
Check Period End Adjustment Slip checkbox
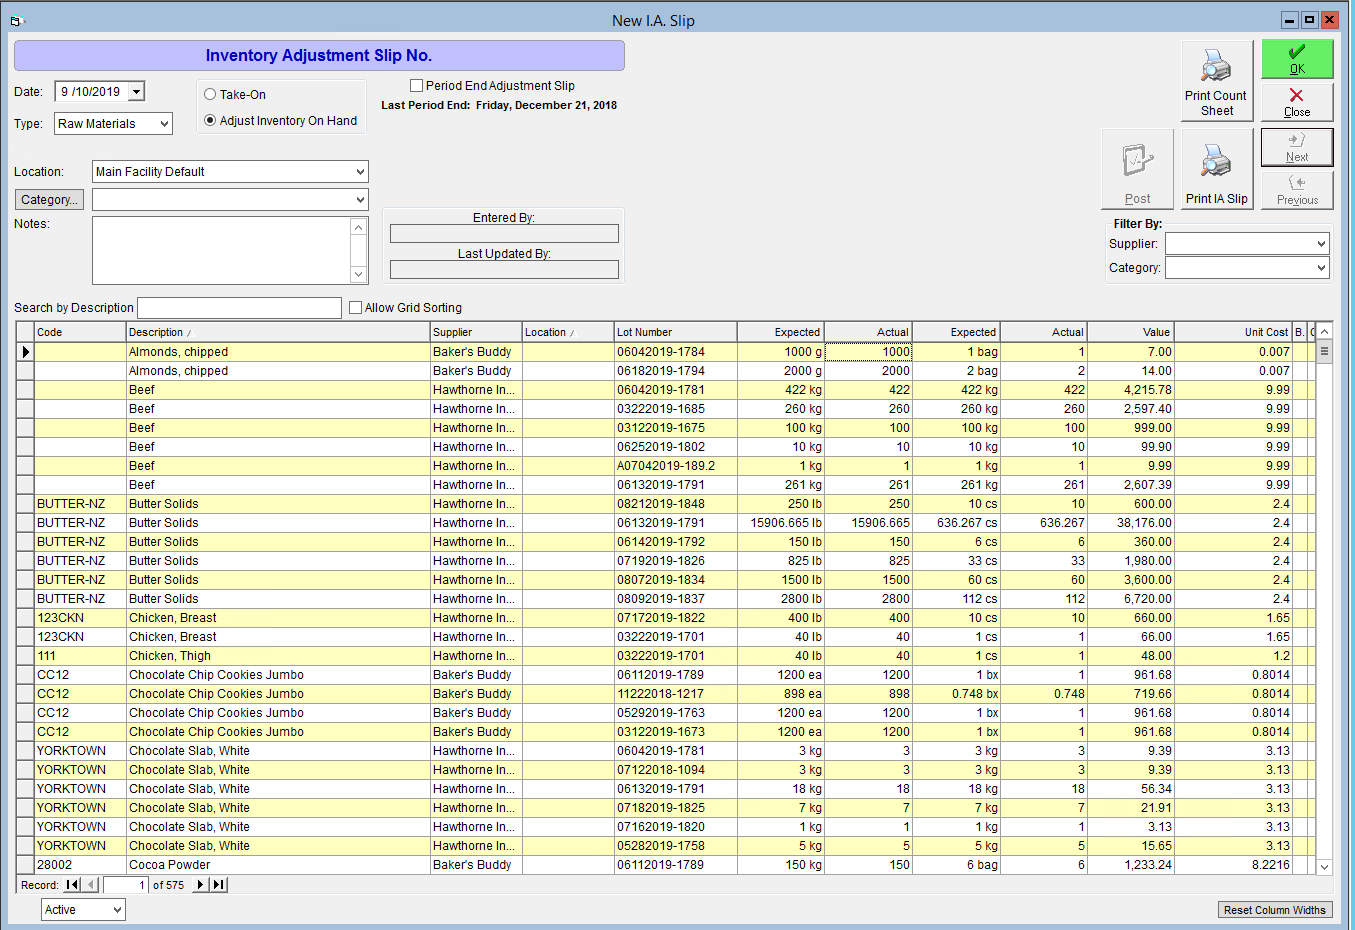pyautogui.click(x=417, y=86)
